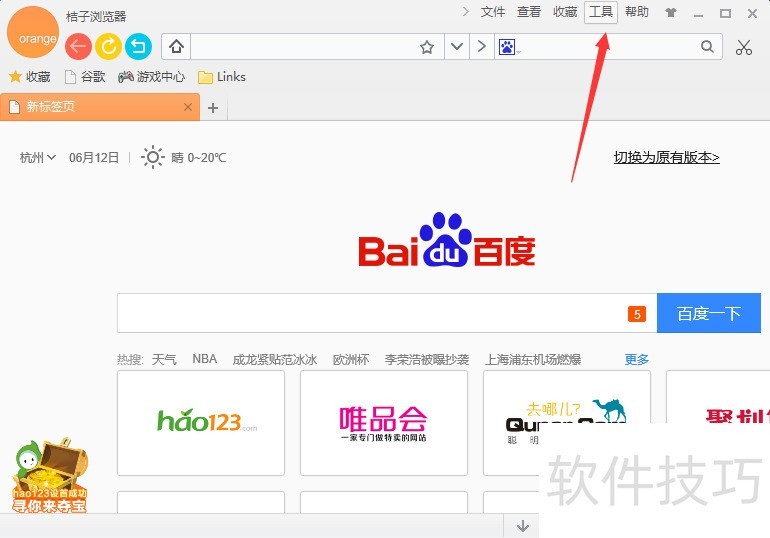Add a new tab with plus button
770x538 pixels.
tap(213, 108)
